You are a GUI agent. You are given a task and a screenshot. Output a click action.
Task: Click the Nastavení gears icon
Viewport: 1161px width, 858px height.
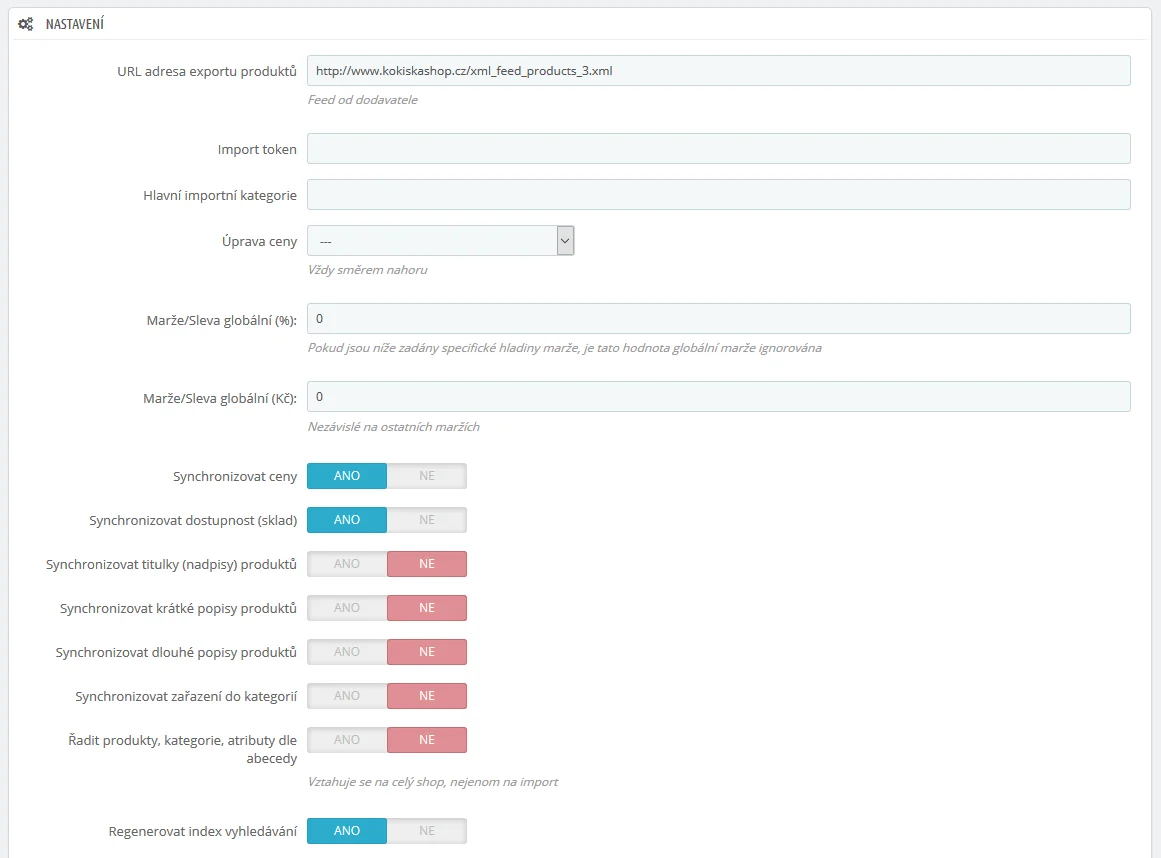tap(26, 23)
